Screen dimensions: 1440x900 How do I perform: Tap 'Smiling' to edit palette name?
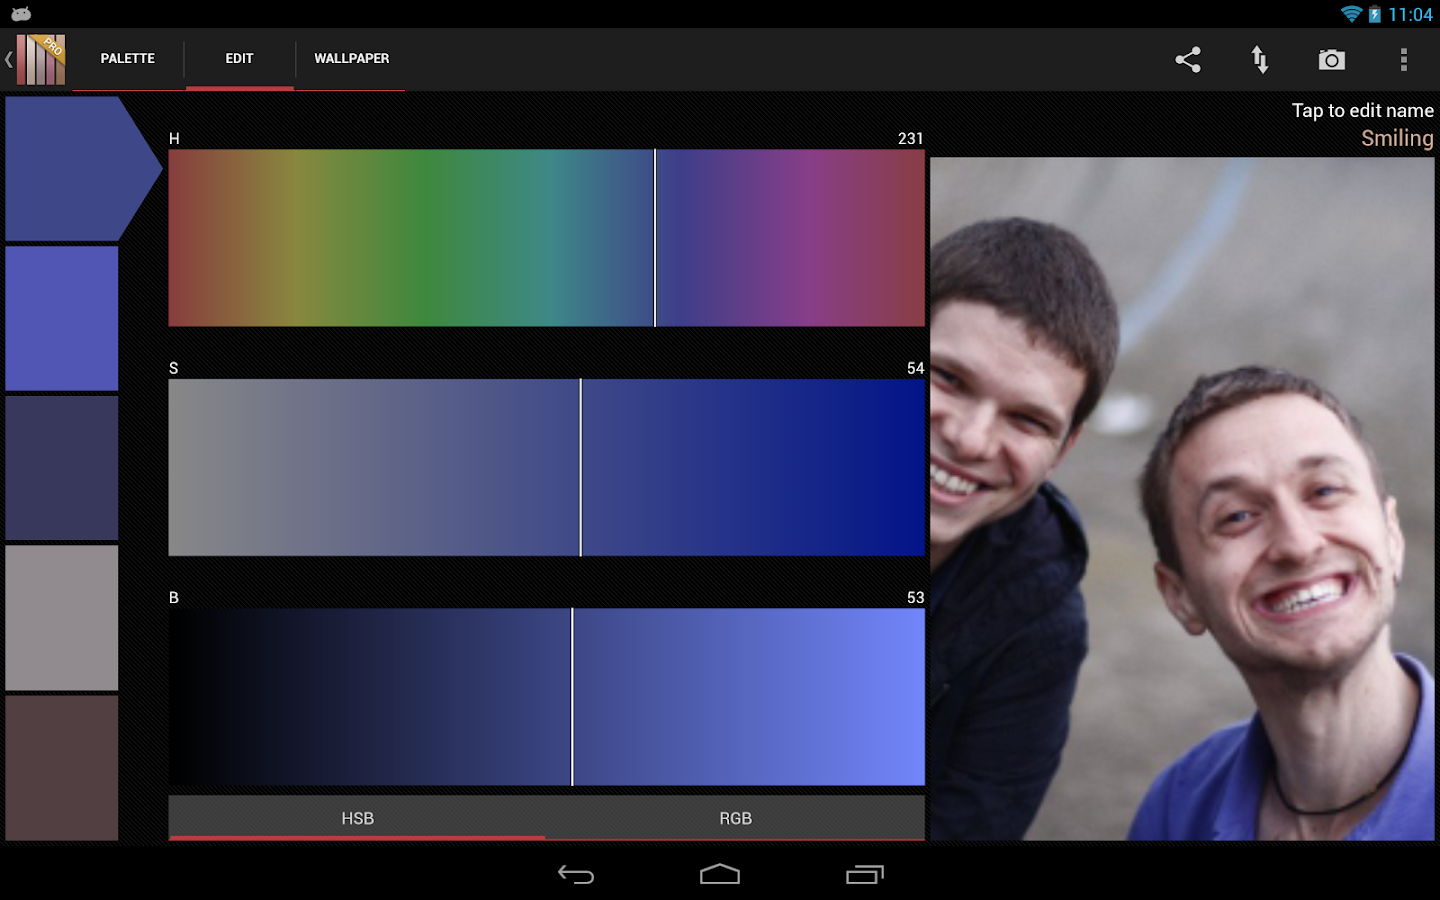(x=1397, y=138)
